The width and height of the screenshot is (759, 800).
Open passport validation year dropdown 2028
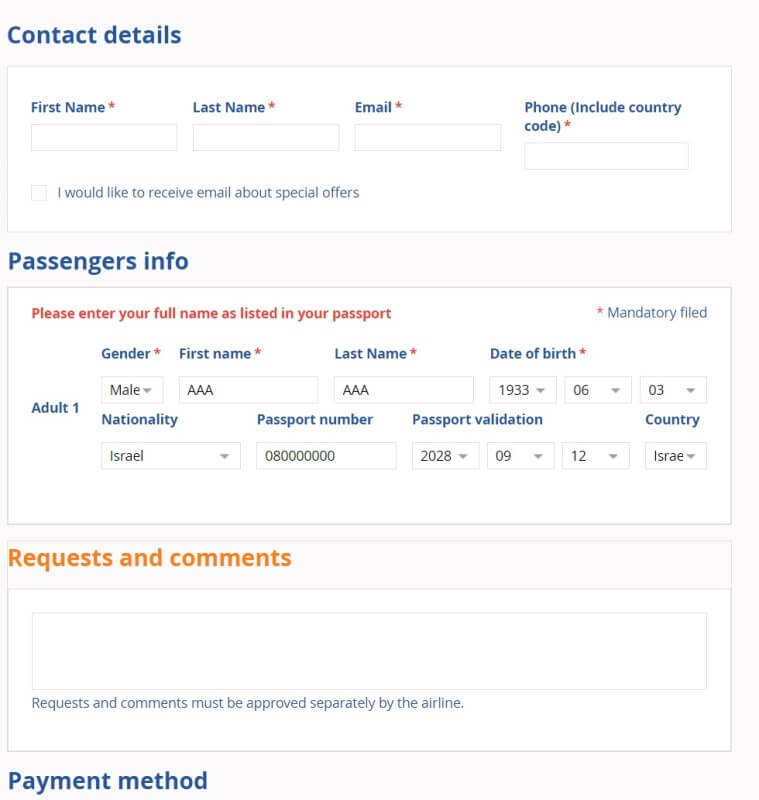pyautogui.click(x=445, y=456)
